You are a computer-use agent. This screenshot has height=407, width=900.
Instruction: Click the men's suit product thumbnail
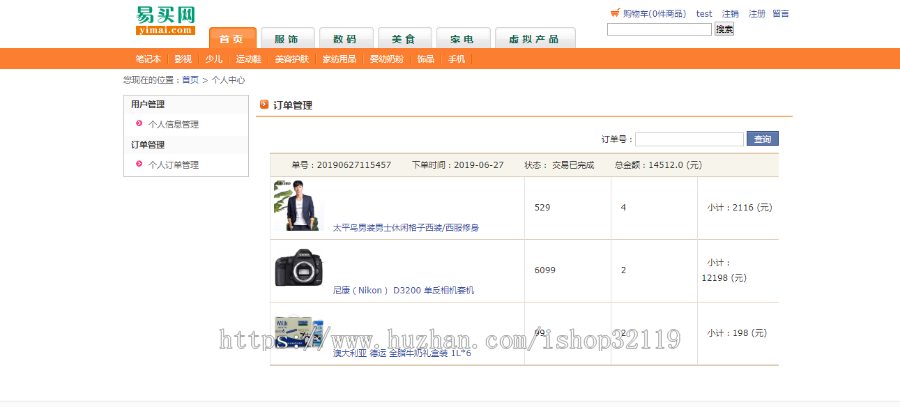click(x=299, y=206)
